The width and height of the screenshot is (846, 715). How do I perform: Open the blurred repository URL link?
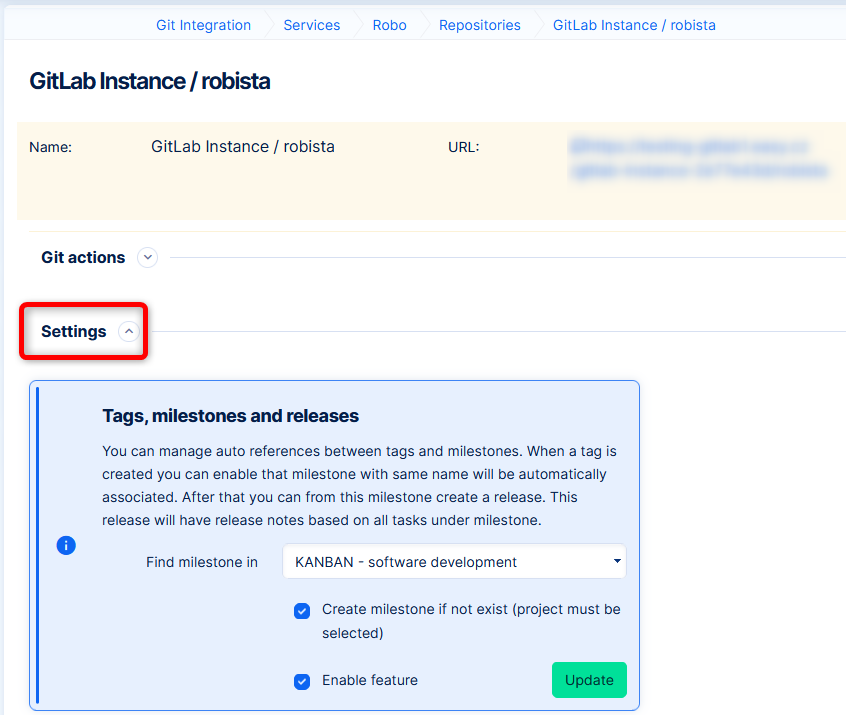(700, 159)
